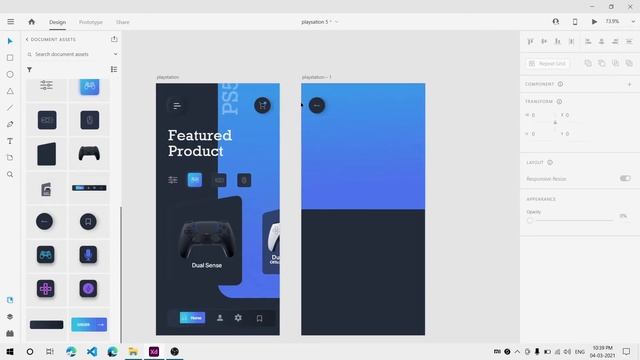Viewport: 640px width, 360px height.
Task: Toggle the Responsive Resize switch
Action: [625, 178]
